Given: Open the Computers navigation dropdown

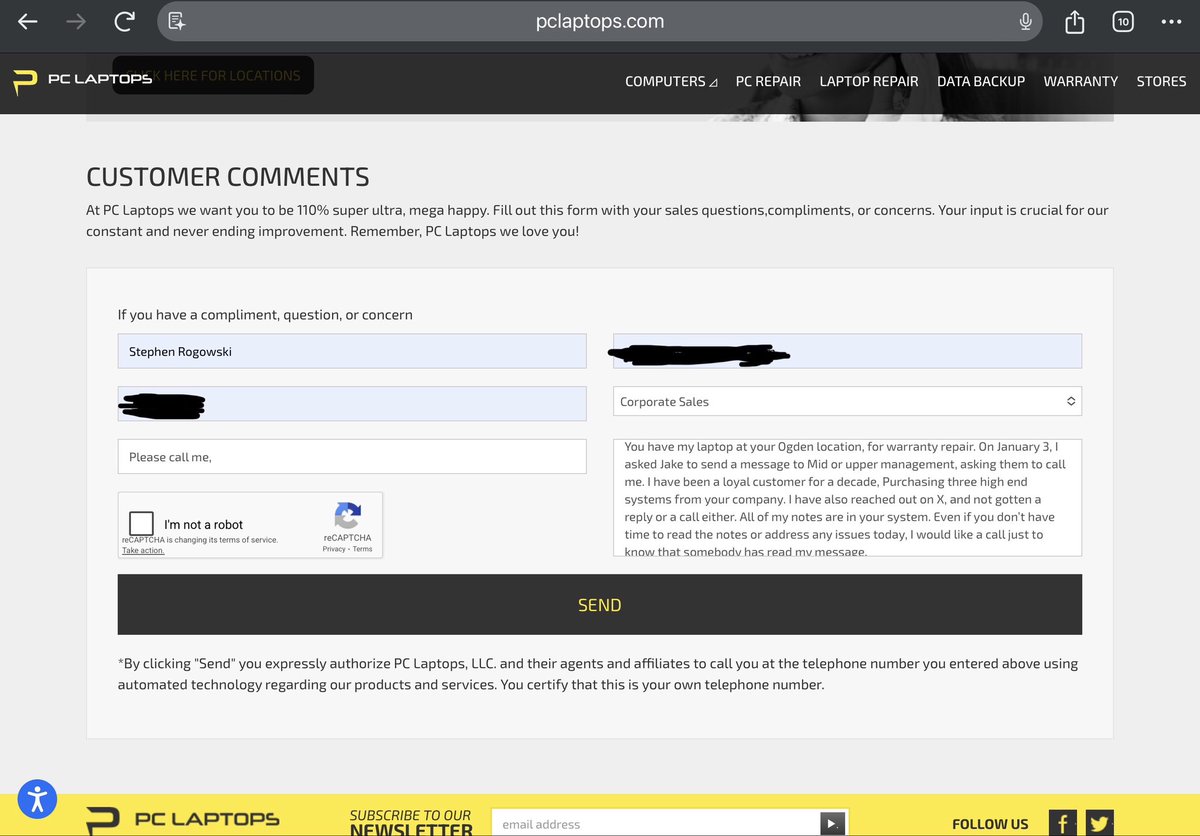Looking at the screenshot, I should [671, 81].
